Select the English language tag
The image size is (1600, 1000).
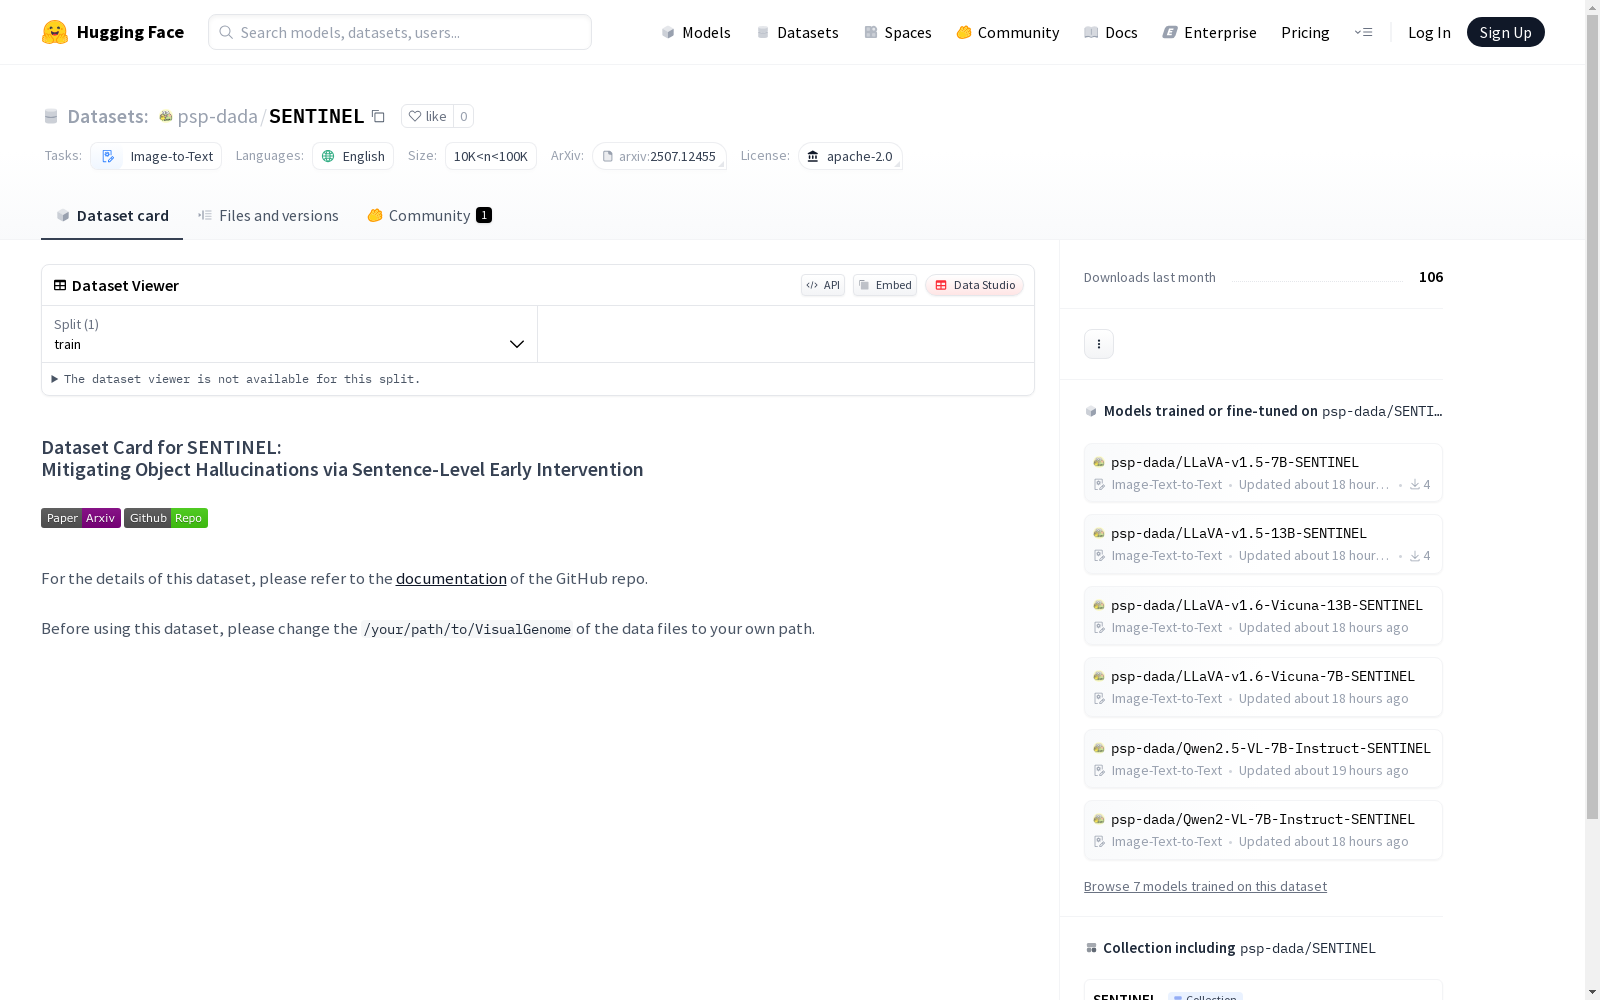[x=353, y=156]
